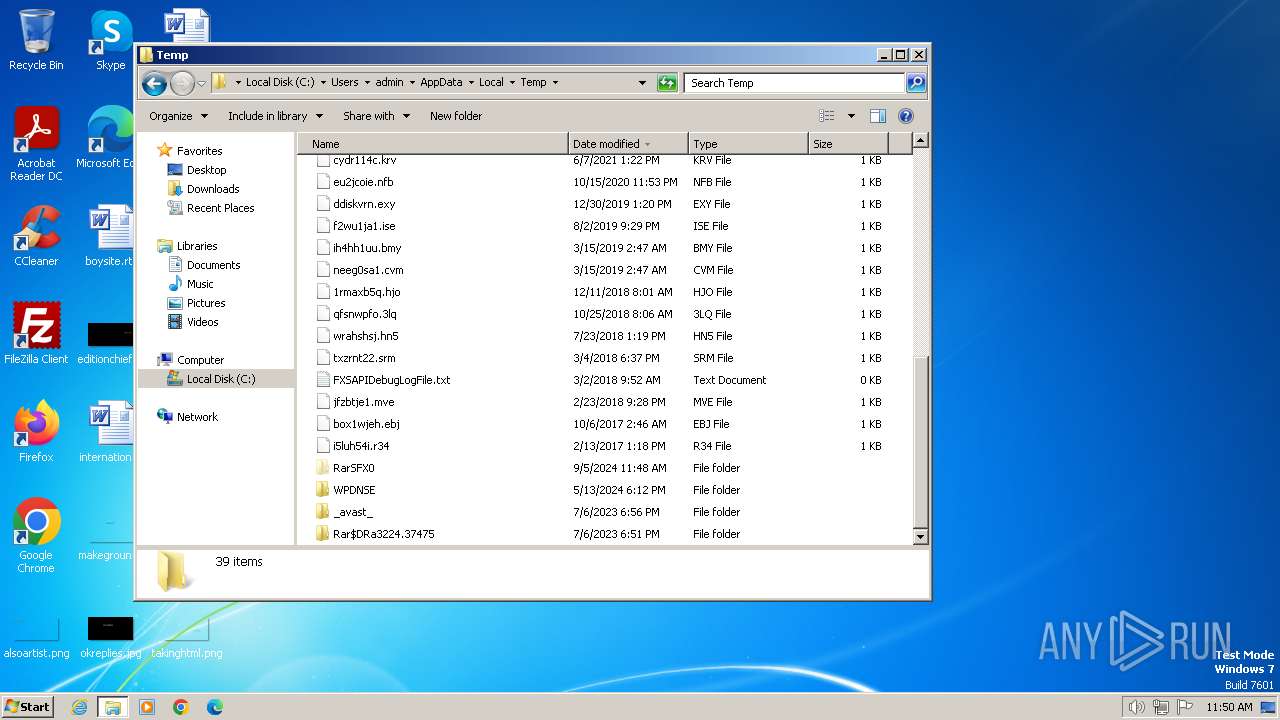Select Videos library
The height and width of the screenshot is (720, 1280).
tap(202, 322)
